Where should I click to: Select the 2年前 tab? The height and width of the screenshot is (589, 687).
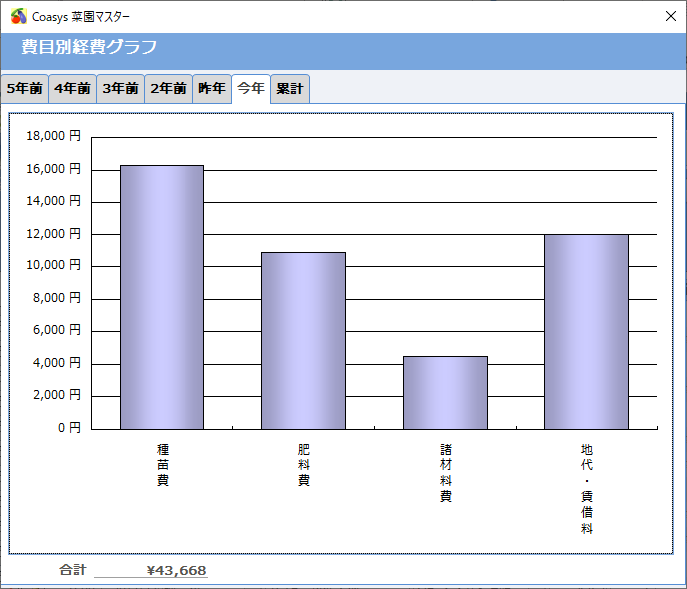[x=169, y=89]
